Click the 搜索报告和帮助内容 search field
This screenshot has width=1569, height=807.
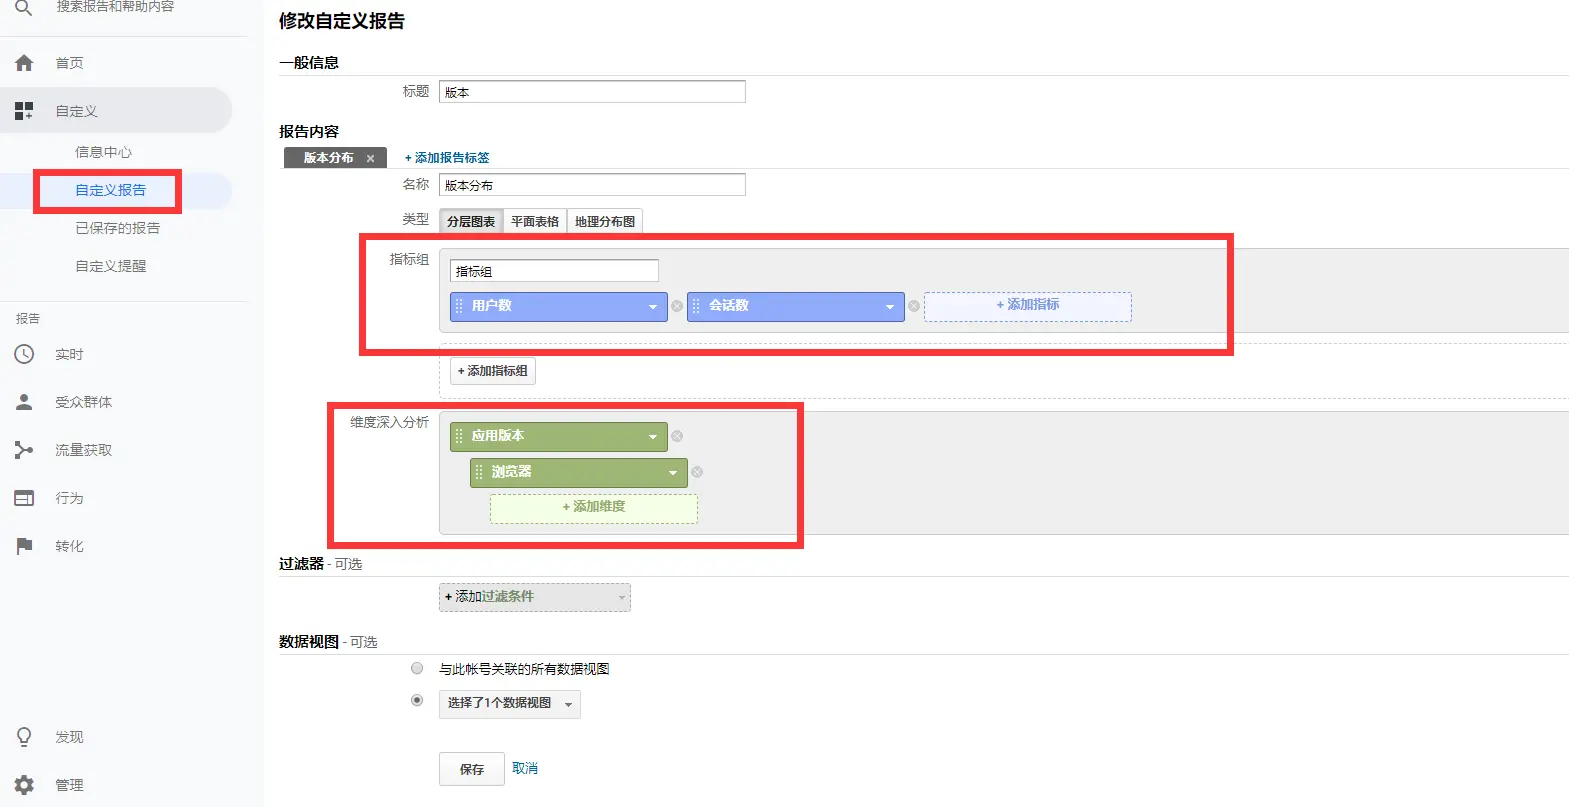click(115, 7)
